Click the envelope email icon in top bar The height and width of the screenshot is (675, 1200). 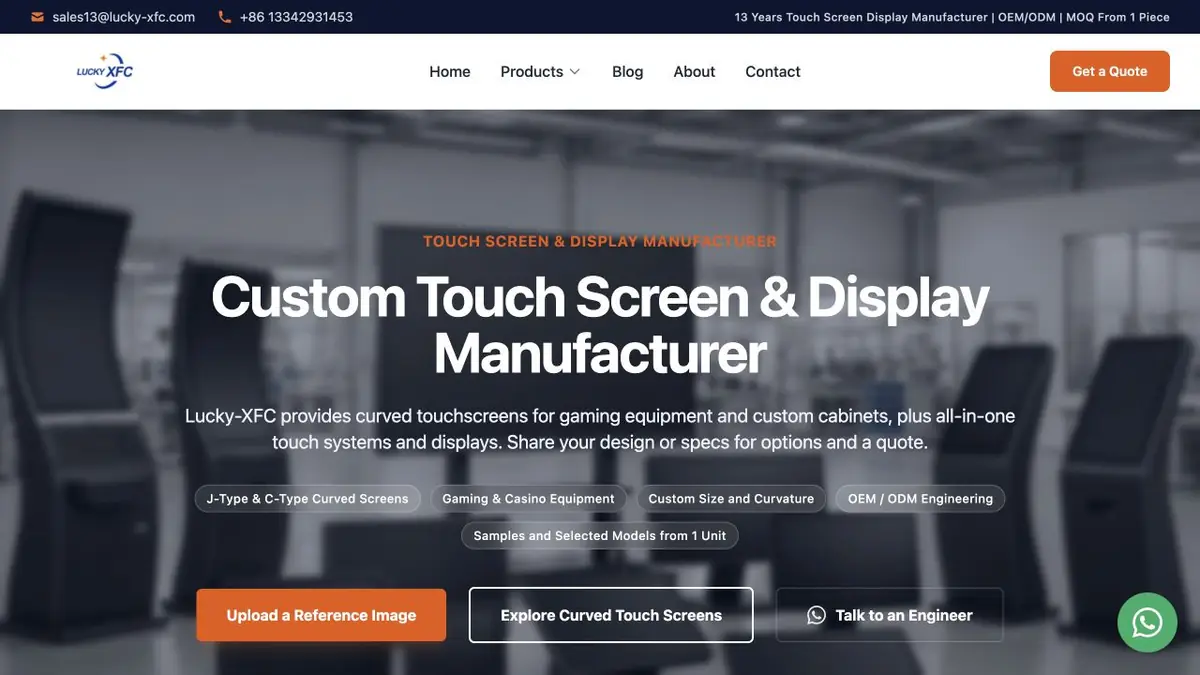click(38, 17)
